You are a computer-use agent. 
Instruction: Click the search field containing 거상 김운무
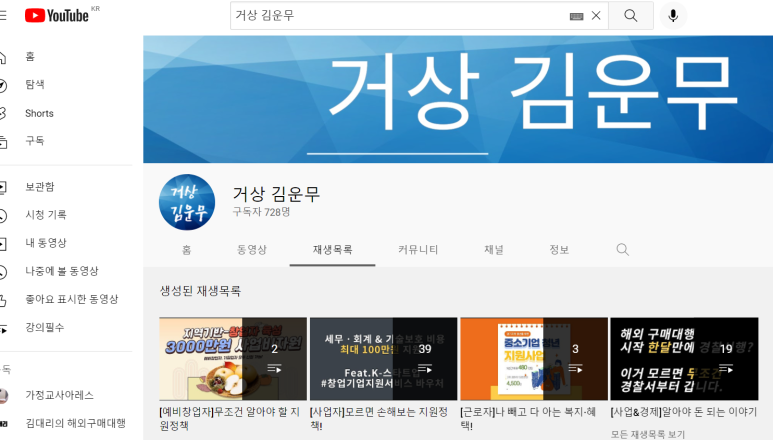pos(419,15)
